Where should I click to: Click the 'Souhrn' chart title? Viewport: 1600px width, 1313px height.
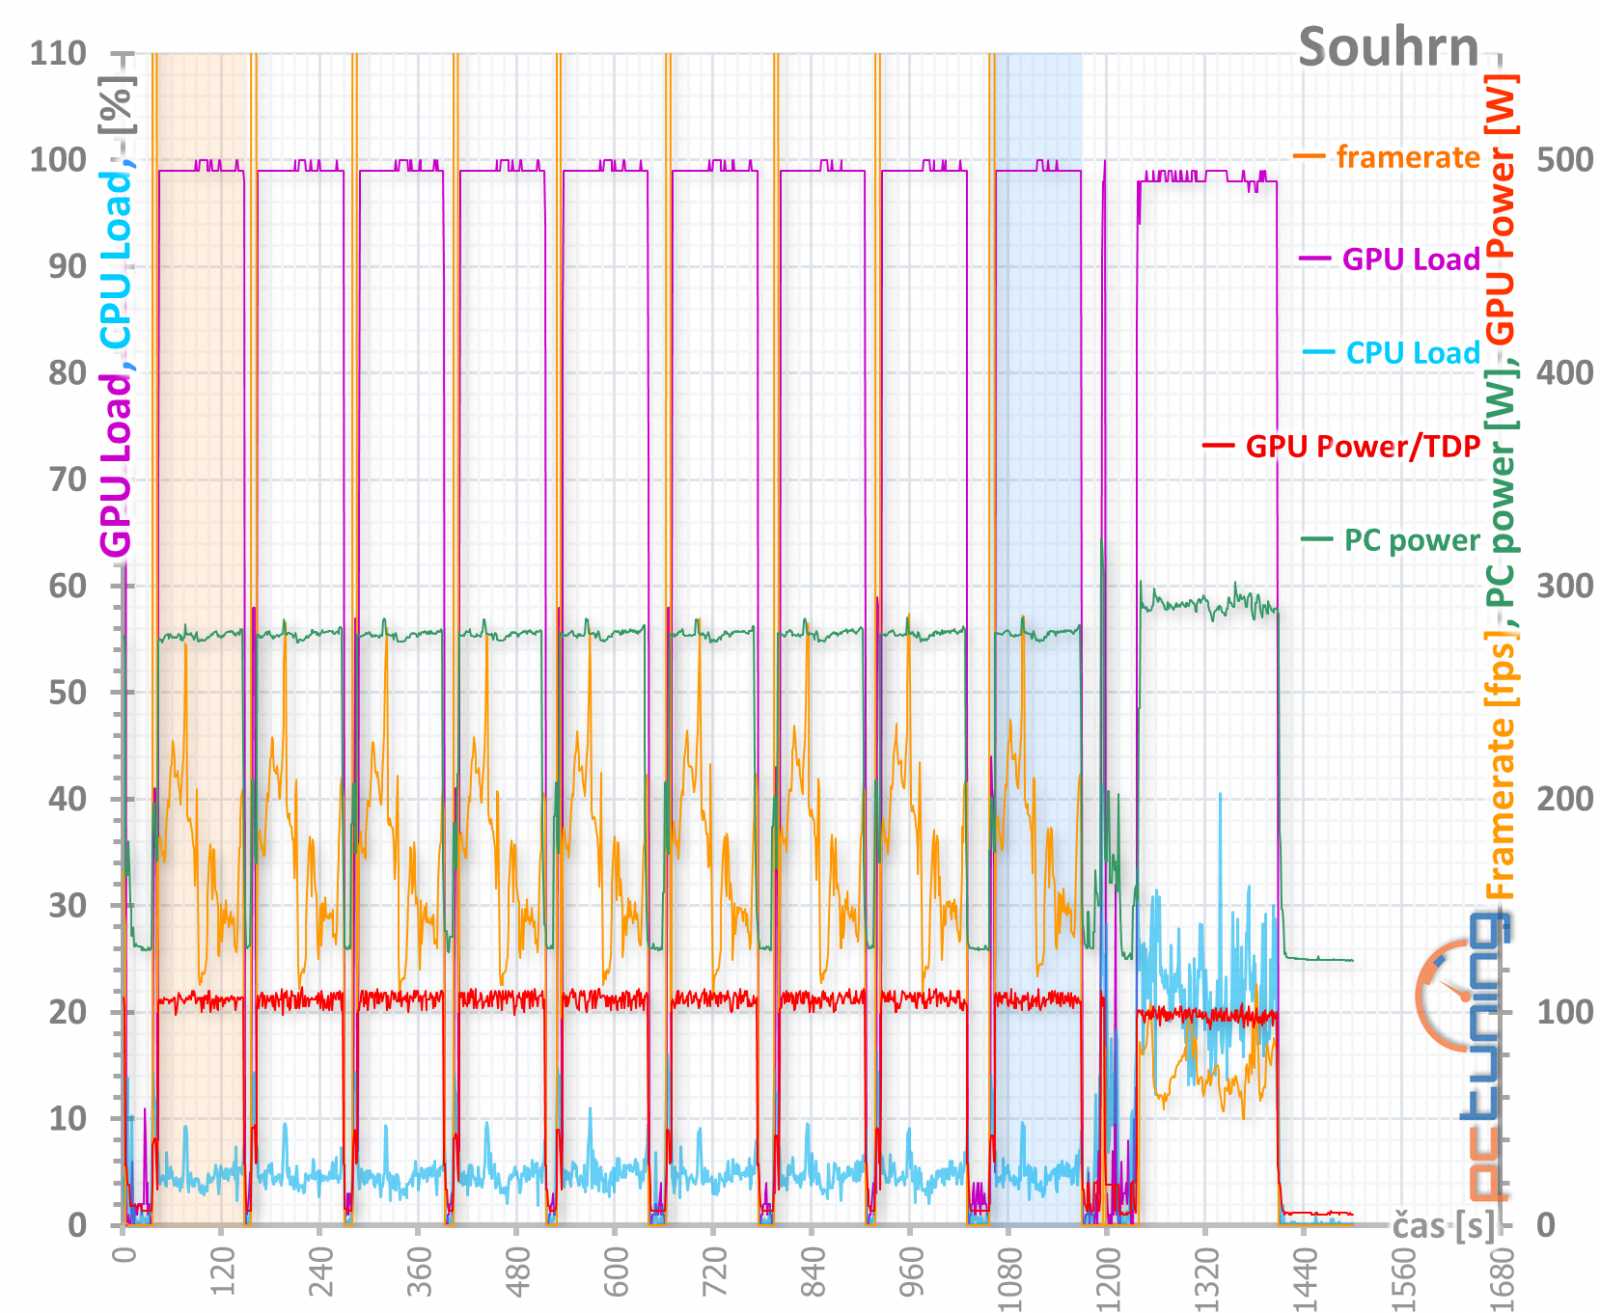click(1388, 47)
